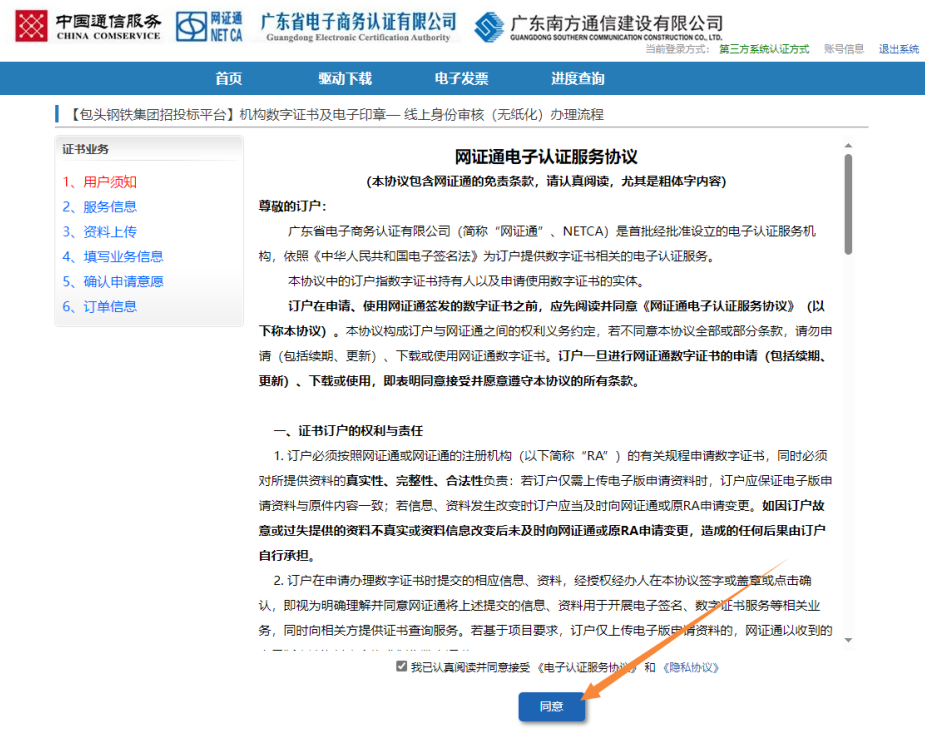Select step 2 服务信息 in sidebar
925x753 pixels.
(99, 207)
